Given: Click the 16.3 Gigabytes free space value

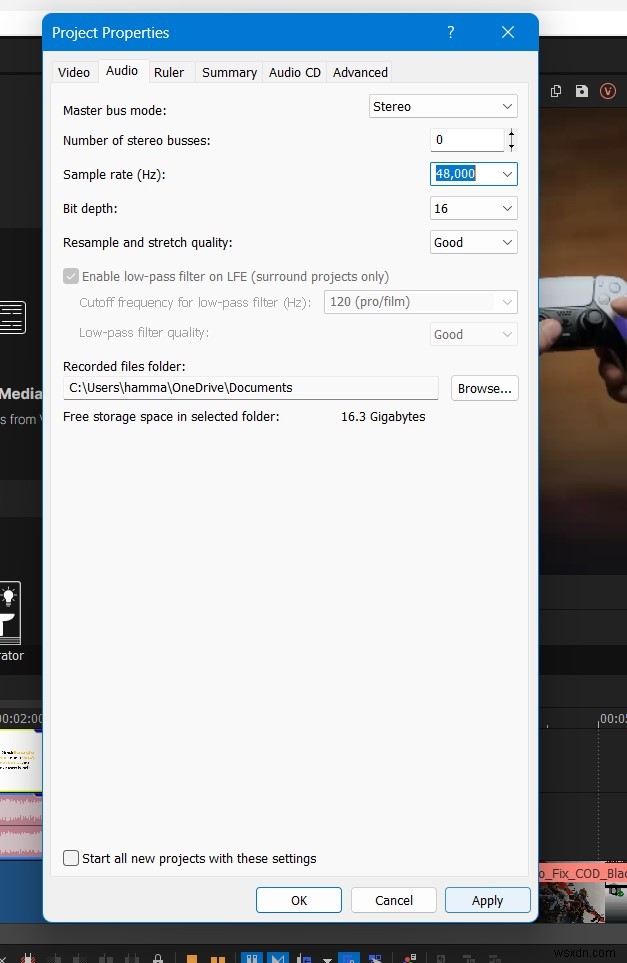Looking at the screenshot, I should 383,416.
